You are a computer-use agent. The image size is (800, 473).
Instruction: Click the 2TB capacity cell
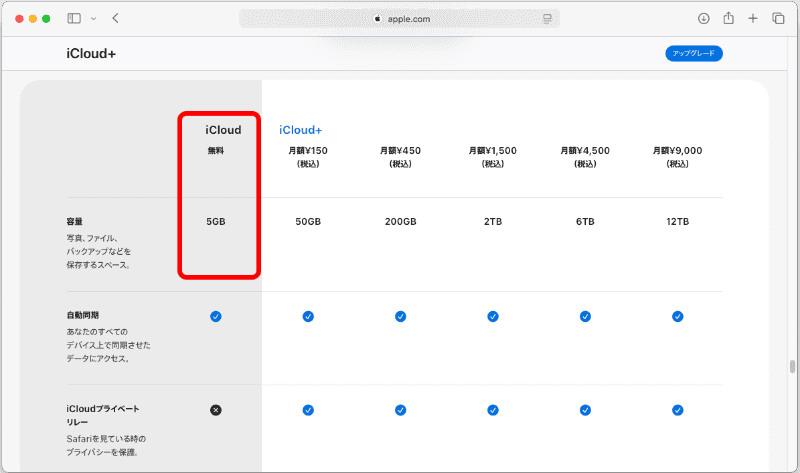point(493,221)
